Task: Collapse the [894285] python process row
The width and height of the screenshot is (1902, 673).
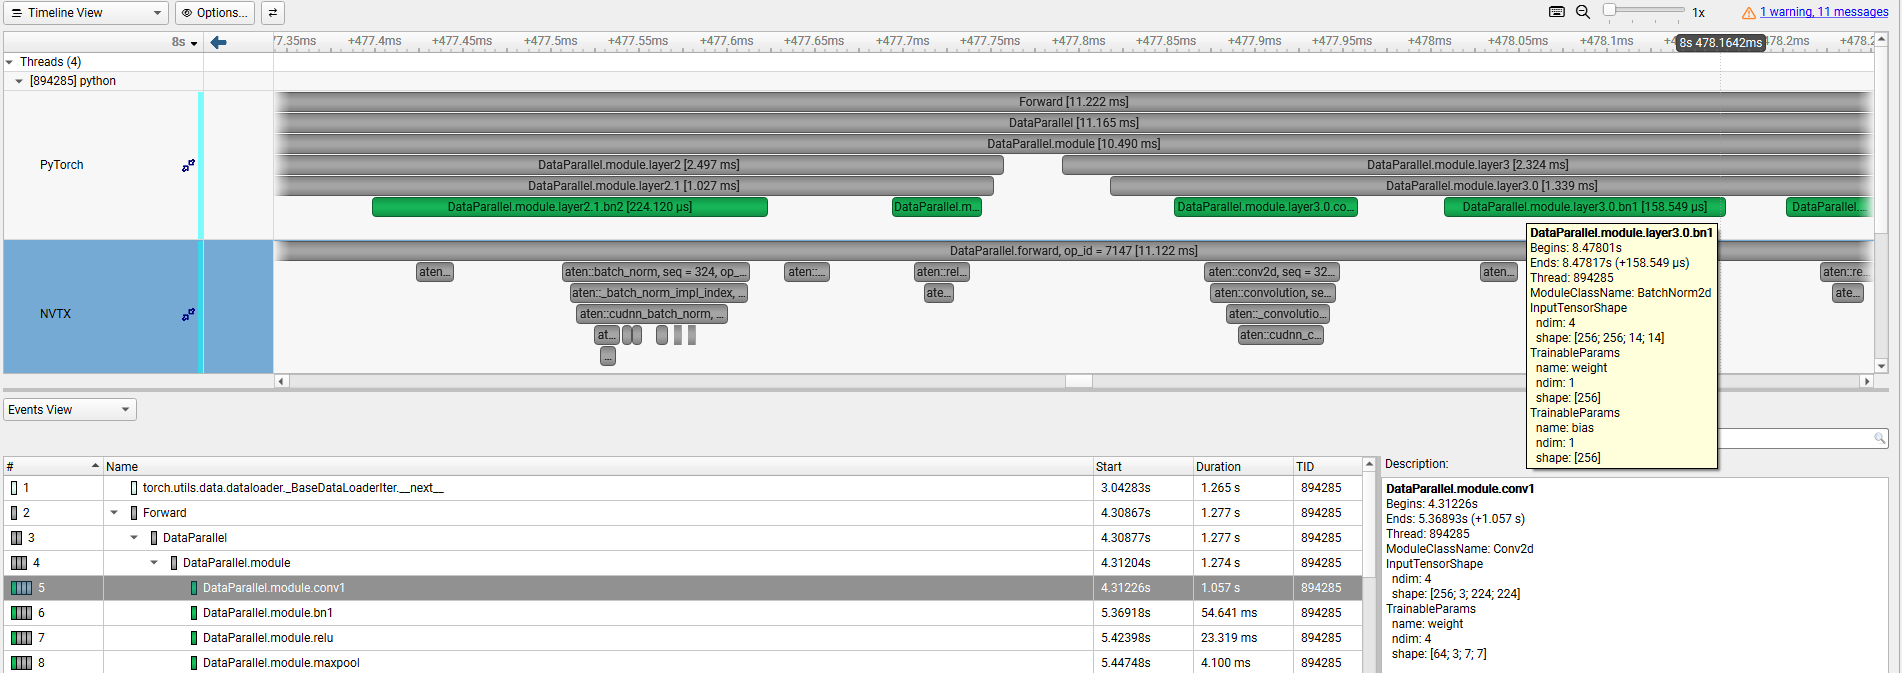Action: coord(19,81)
